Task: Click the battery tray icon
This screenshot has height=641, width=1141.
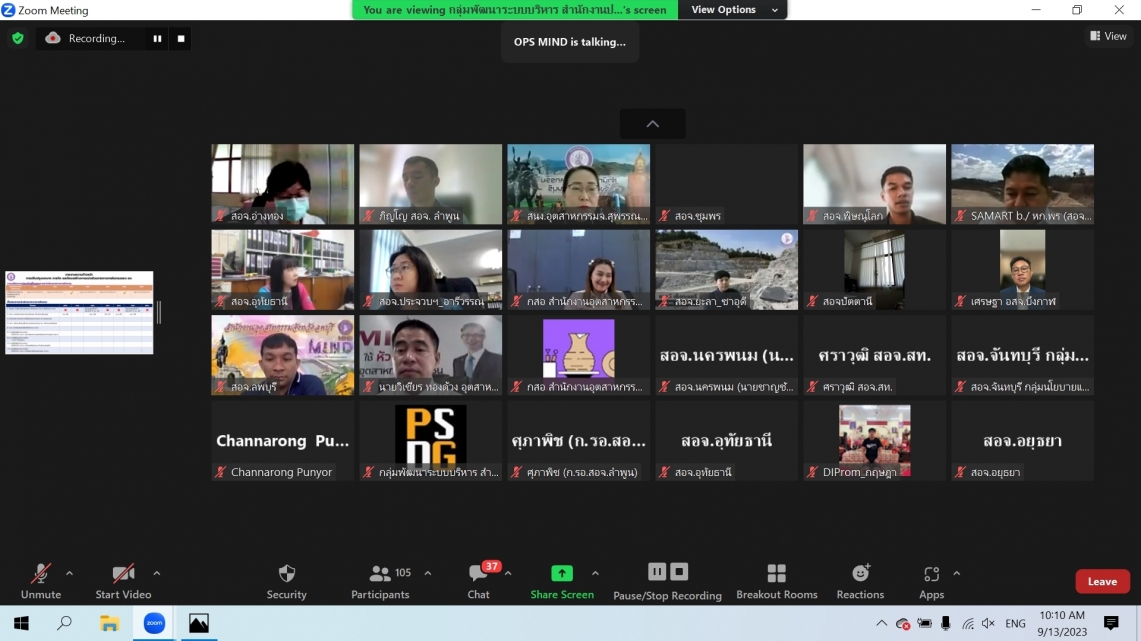Action: tap(924, 624)
